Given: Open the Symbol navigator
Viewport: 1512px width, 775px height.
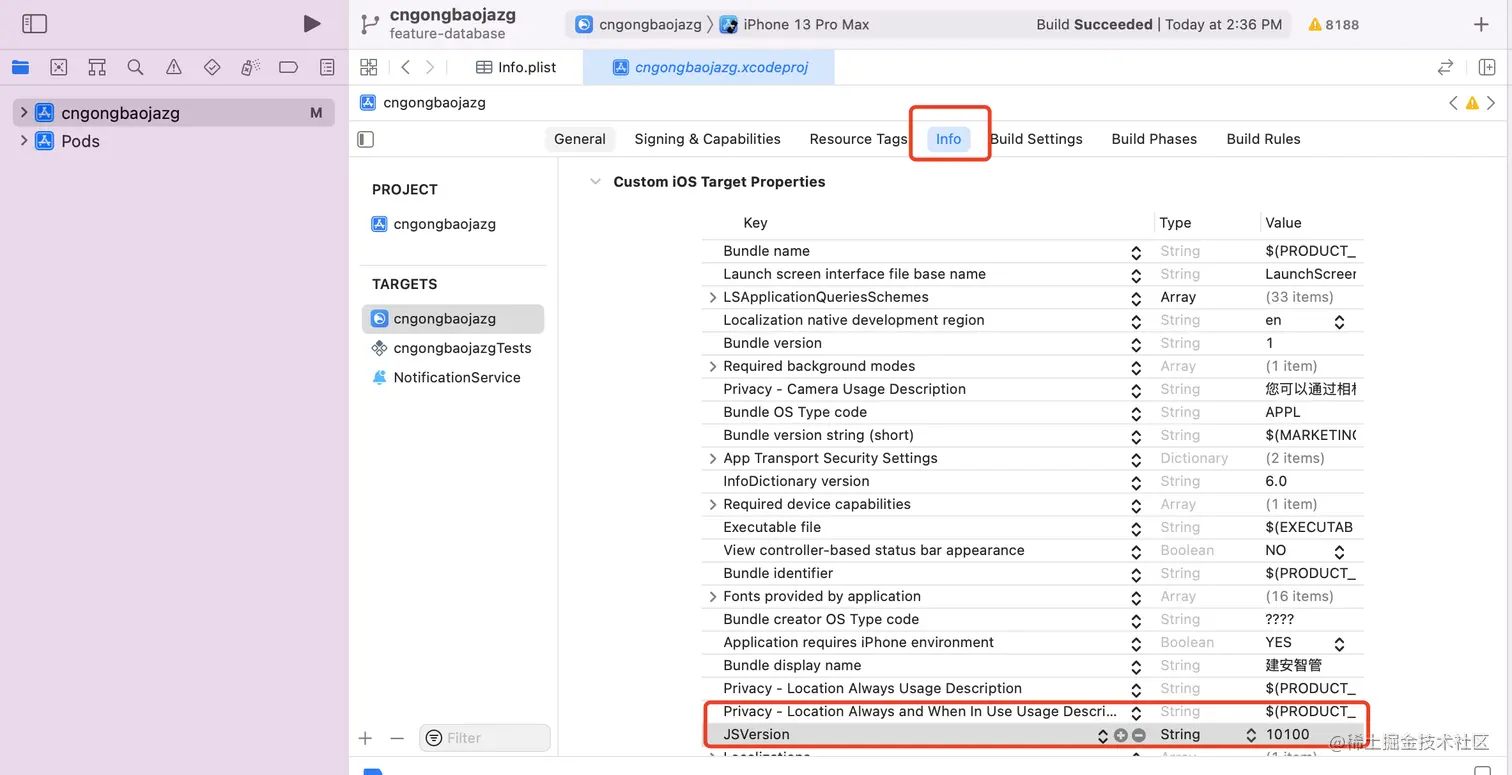Looking at the screenshot, I should click(97, 67).
